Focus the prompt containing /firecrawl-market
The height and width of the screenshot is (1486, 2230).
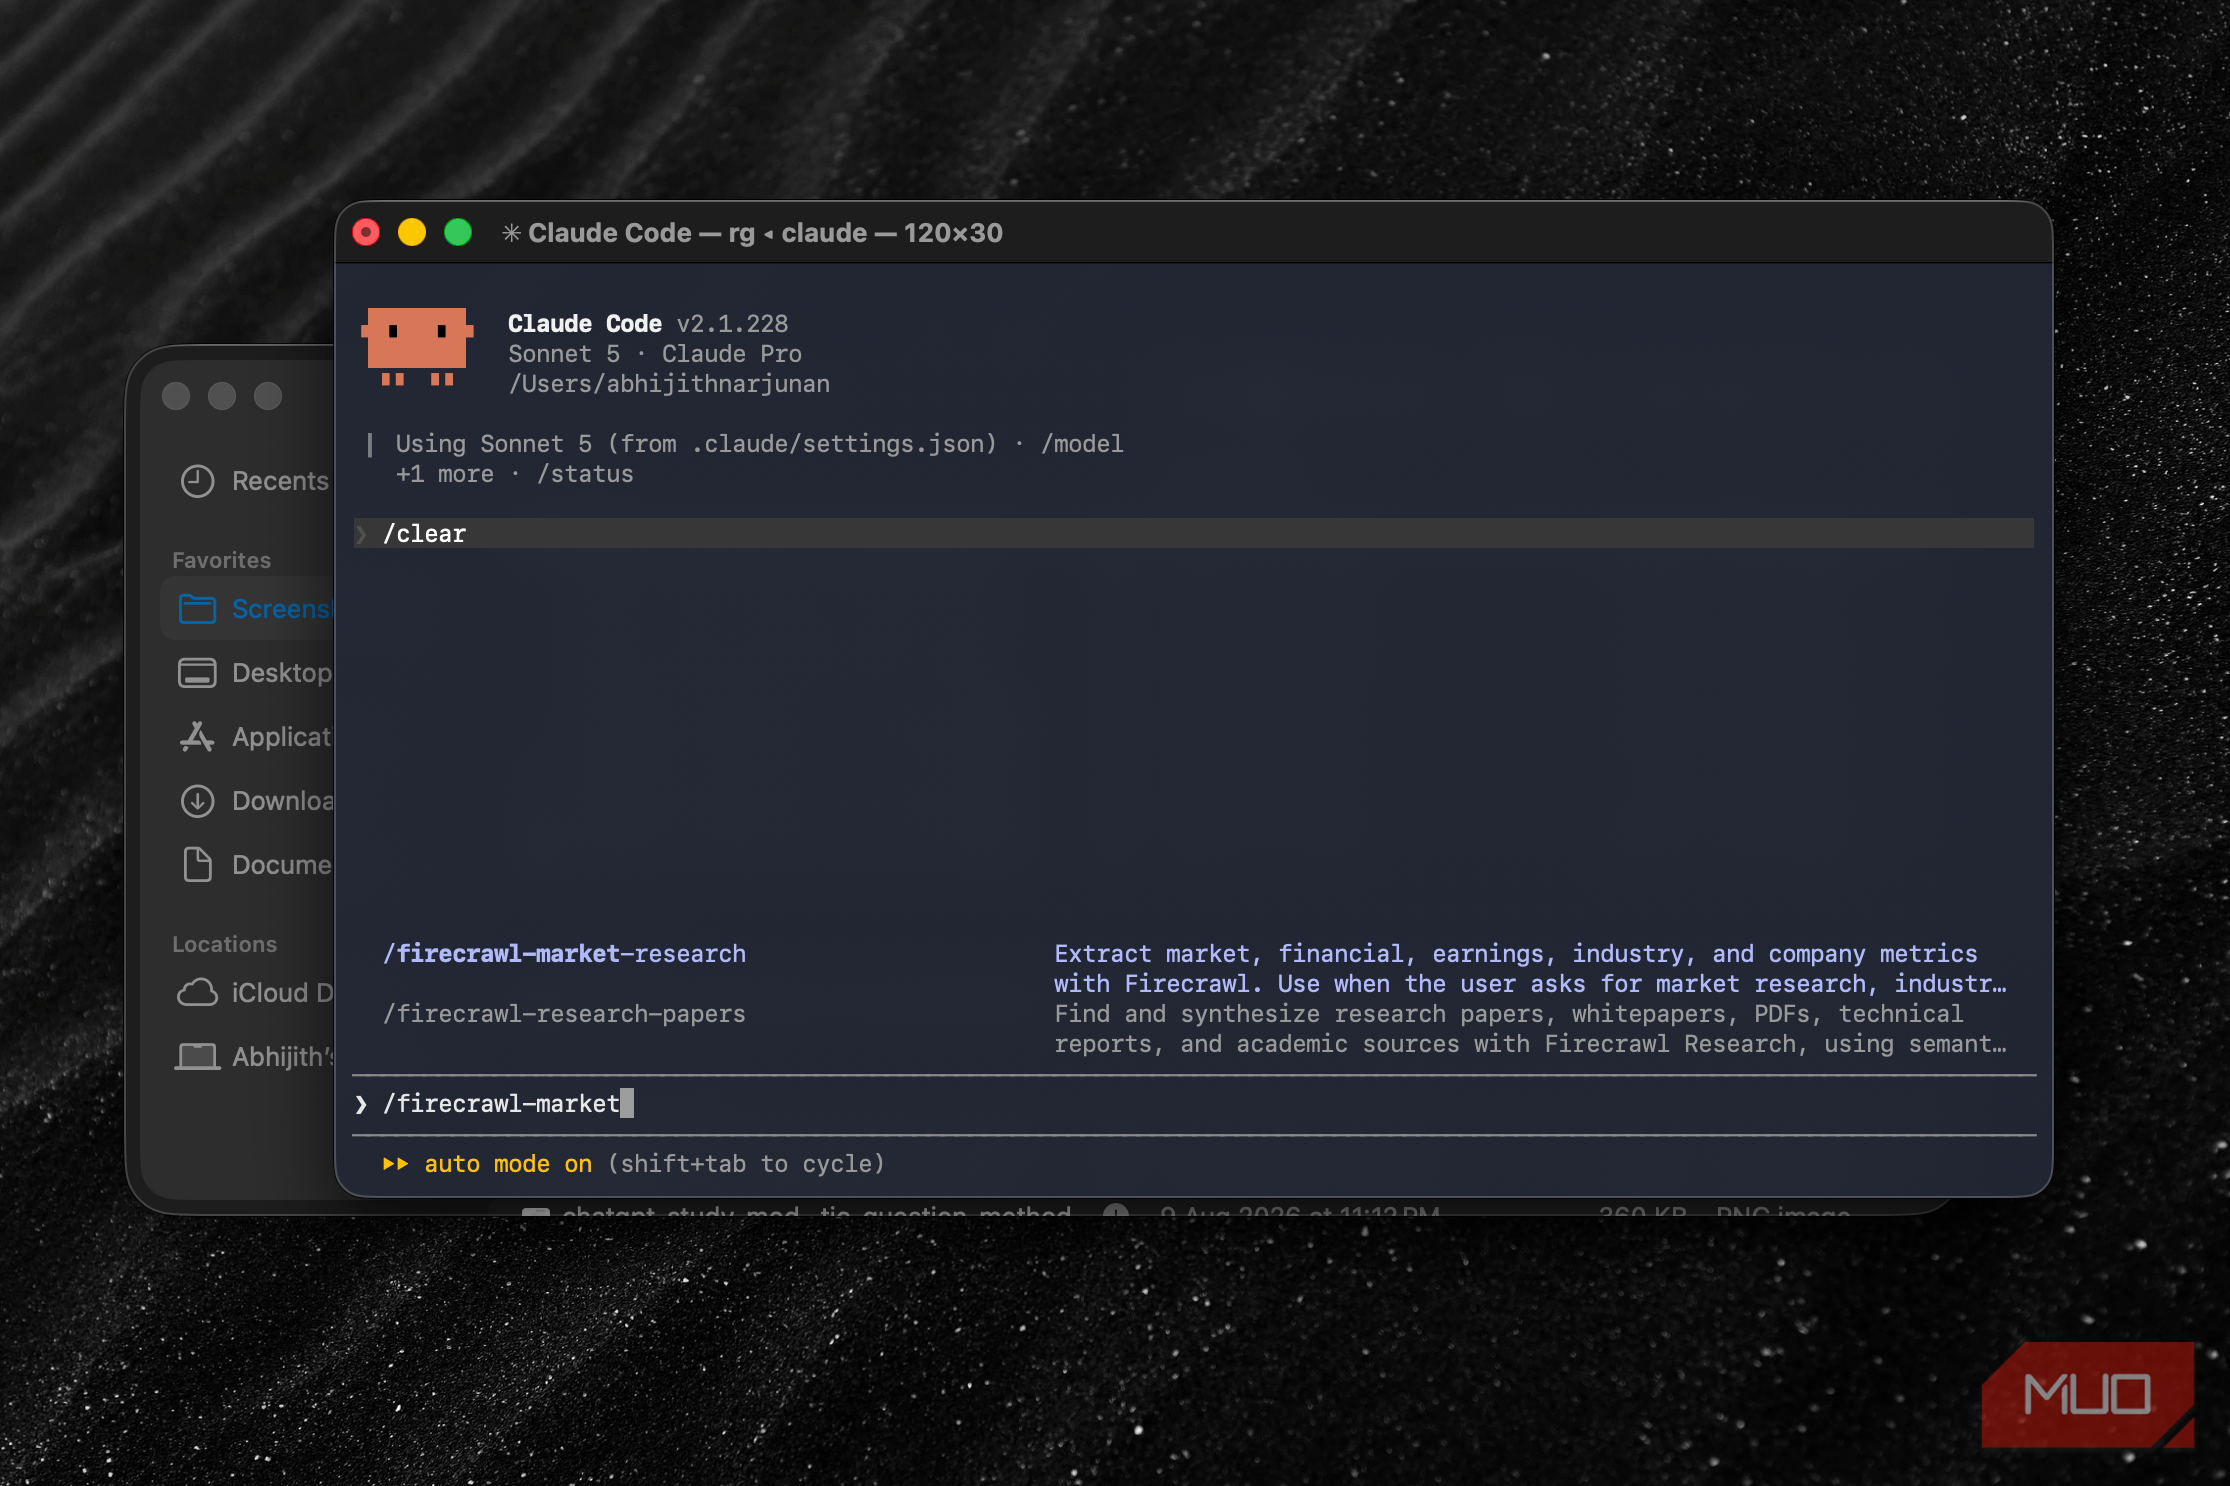(1194, 1104)
